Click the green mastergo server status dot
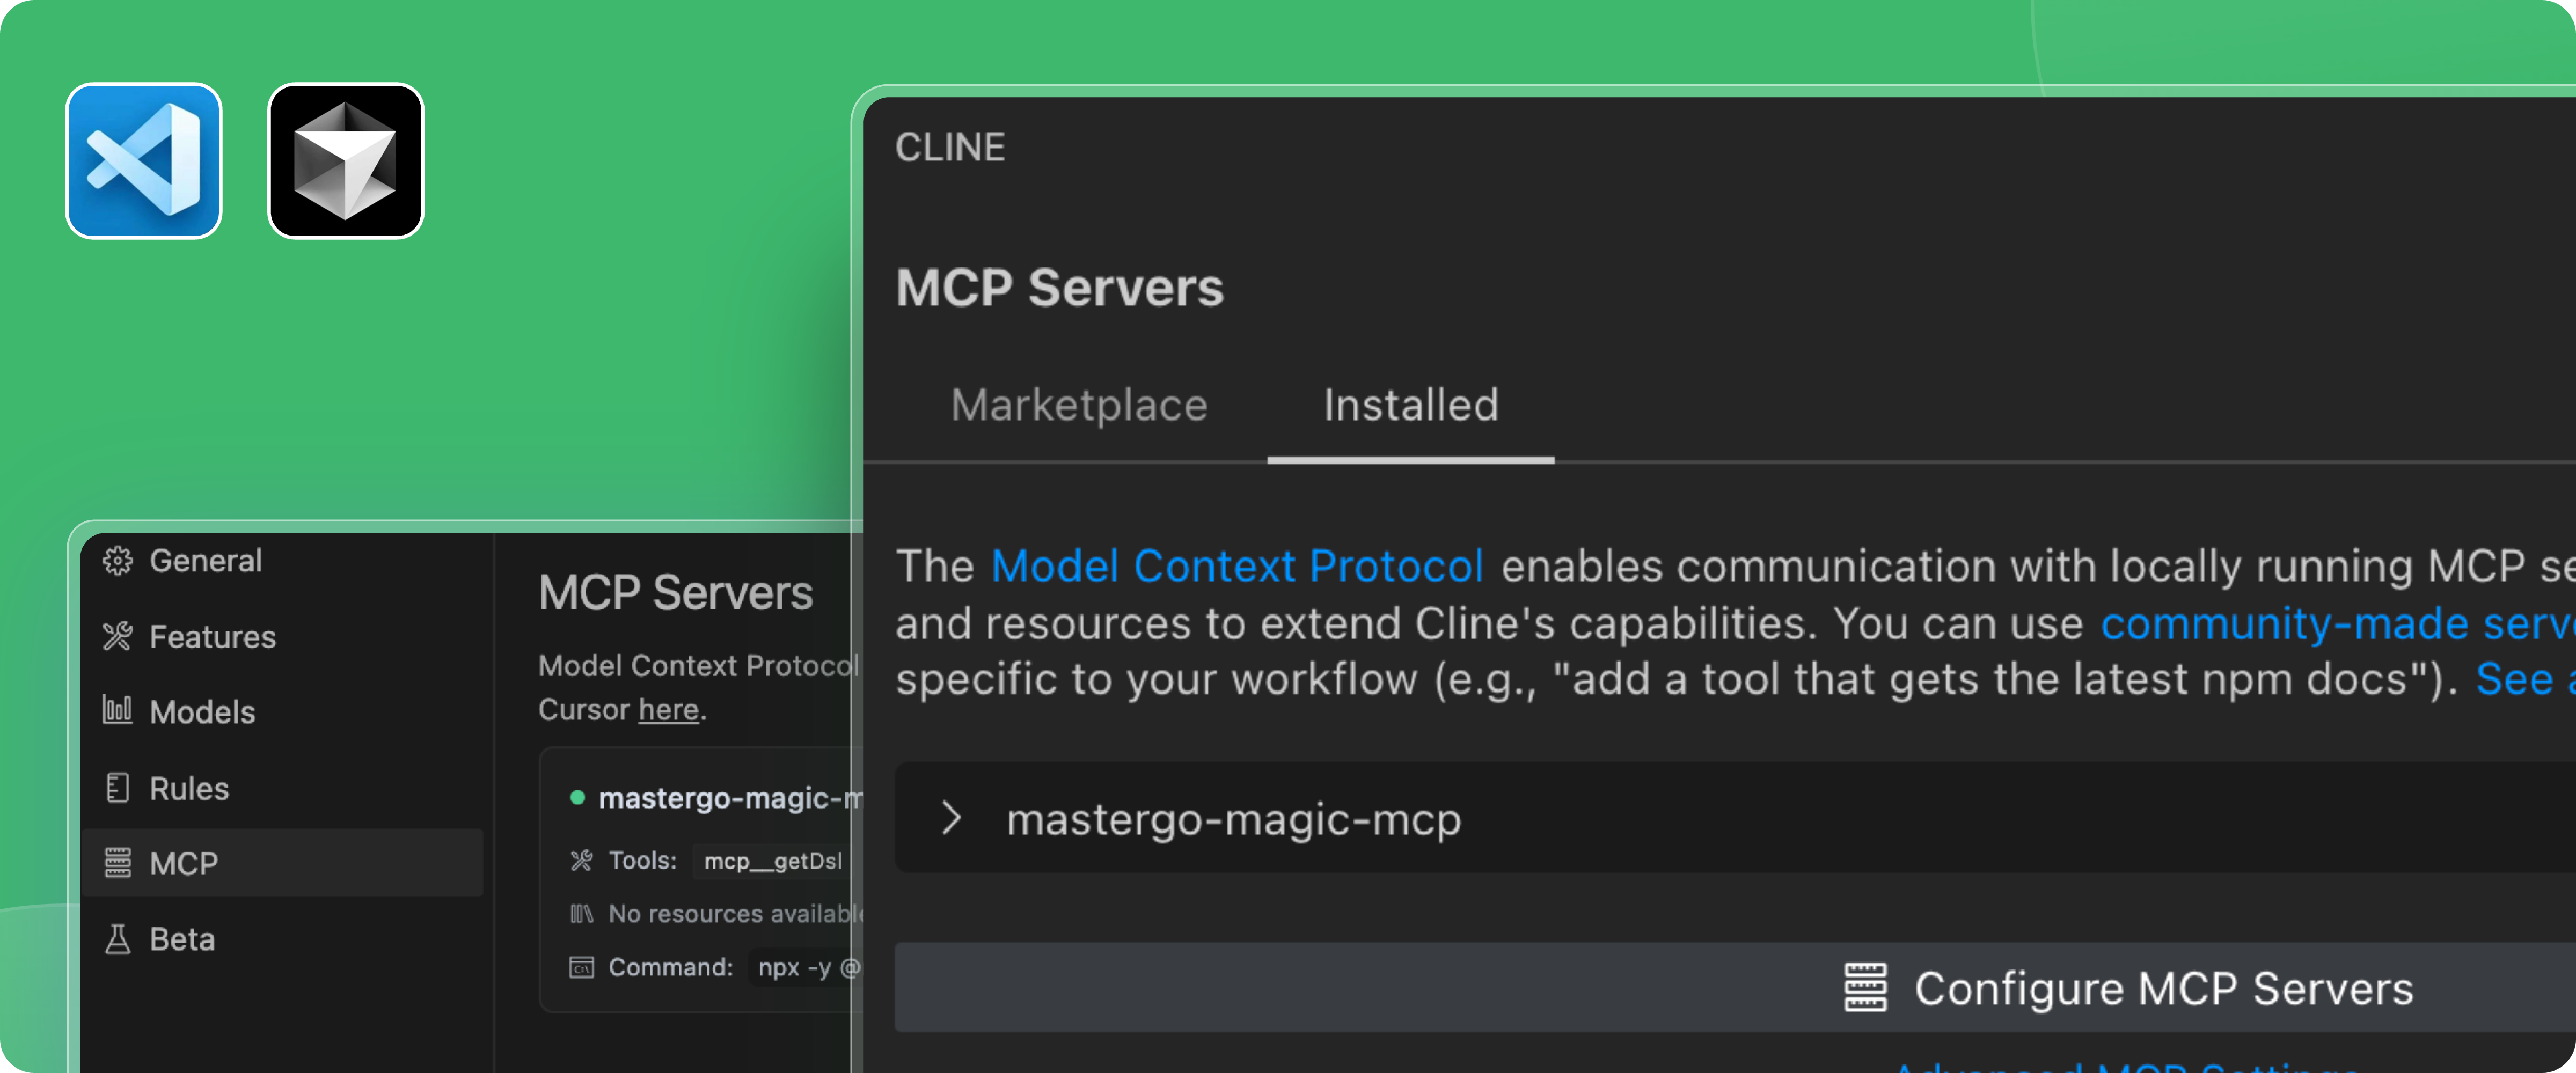The width and height of the screenshot is (2576, 1073). coord(577,798)
